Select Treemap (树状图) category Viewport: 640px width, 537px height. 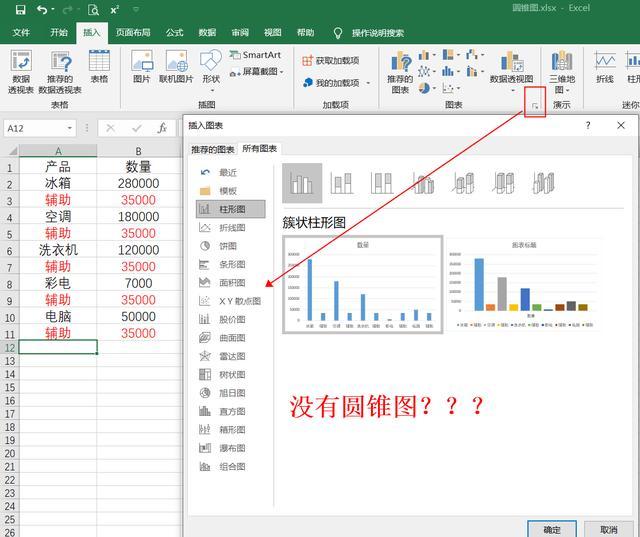pyautogui.click(x=231, y=375)
